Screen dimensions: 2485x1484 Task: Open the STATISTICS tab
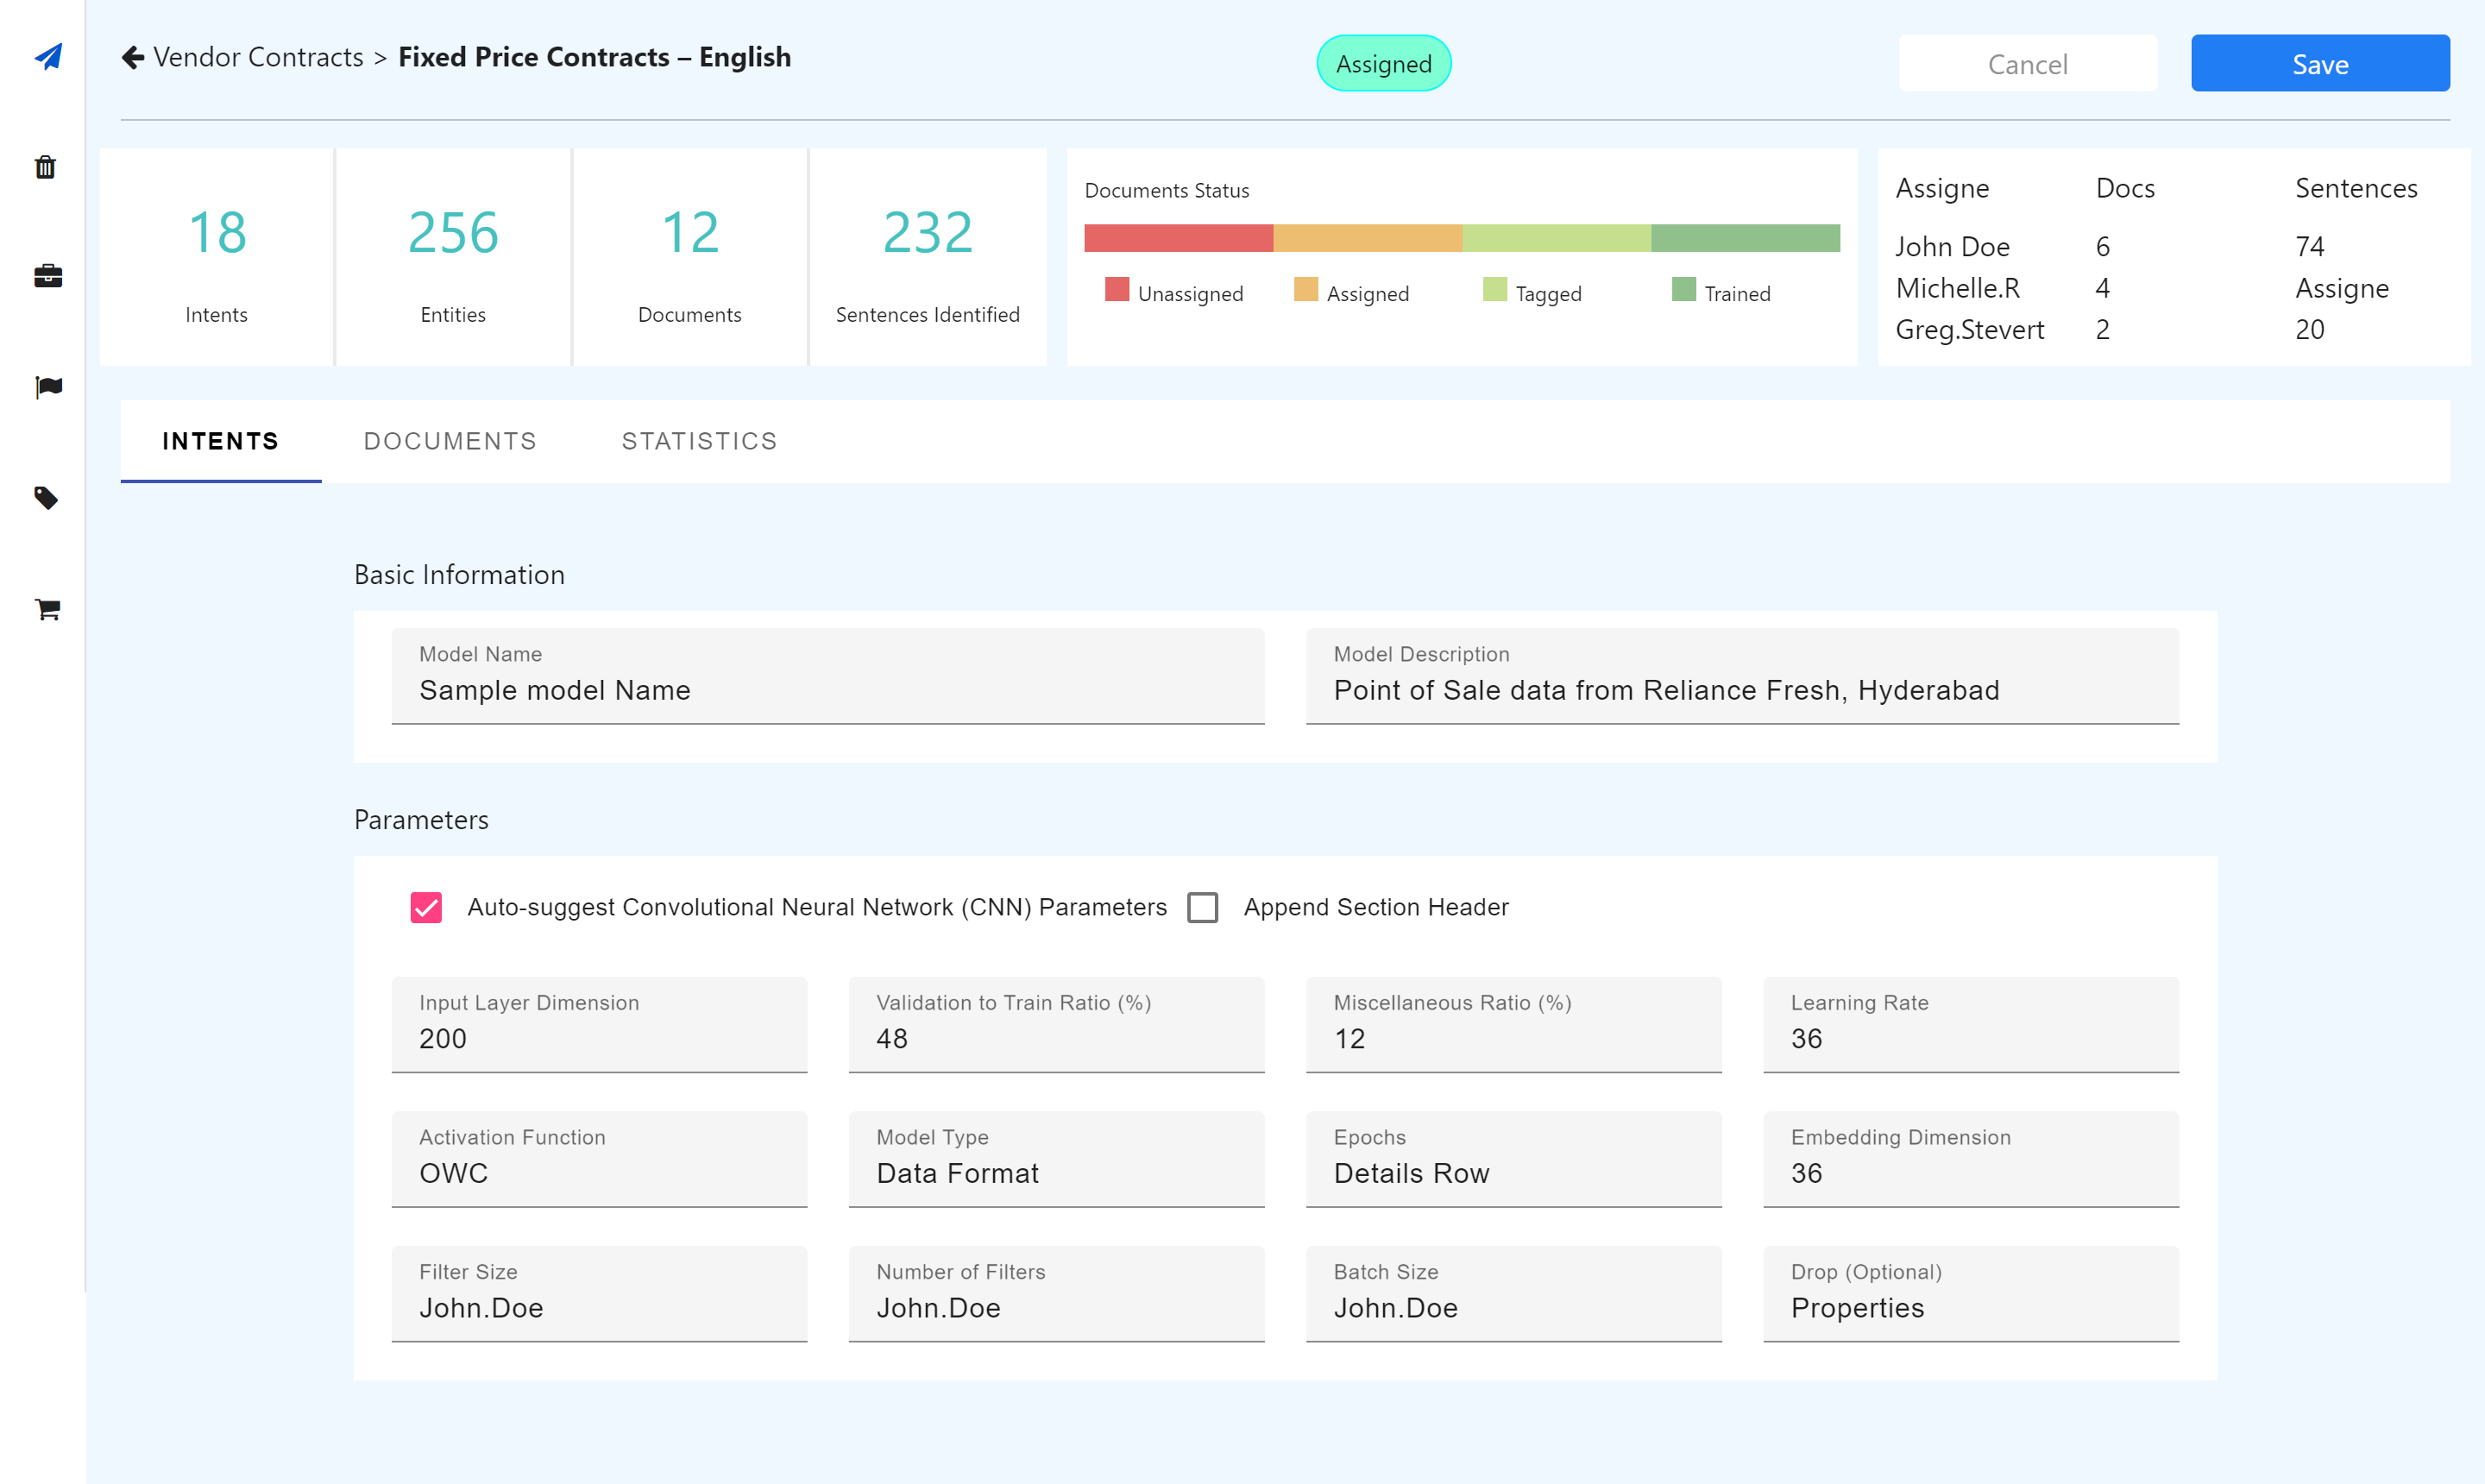pyautogui.click(x=699, y=441)
